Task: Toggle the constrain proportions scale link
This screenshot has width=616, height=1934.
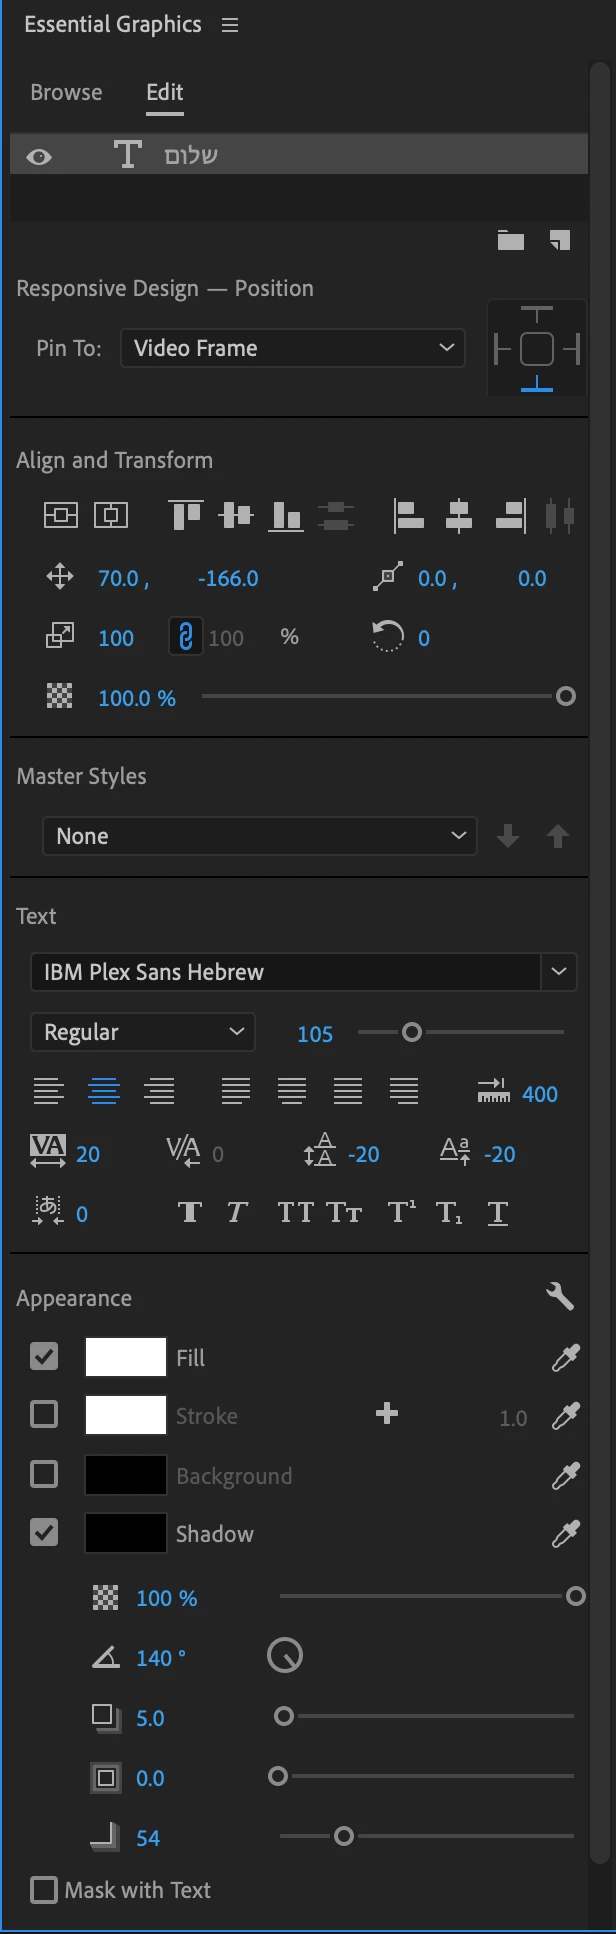Action: 185,637
